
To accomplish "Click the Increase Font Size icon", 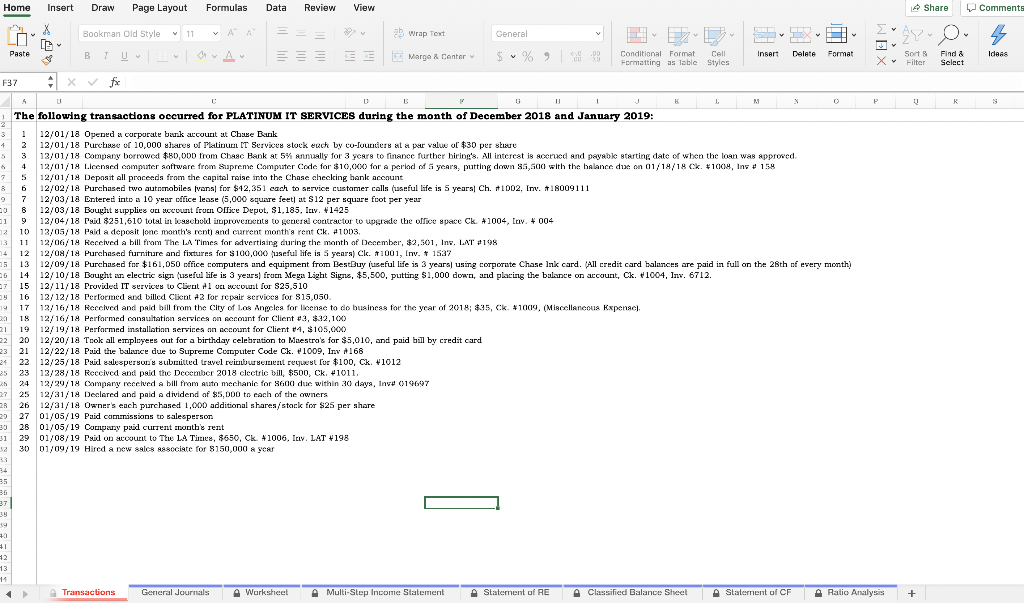I will pyautogui.click(x=232, y=33).
